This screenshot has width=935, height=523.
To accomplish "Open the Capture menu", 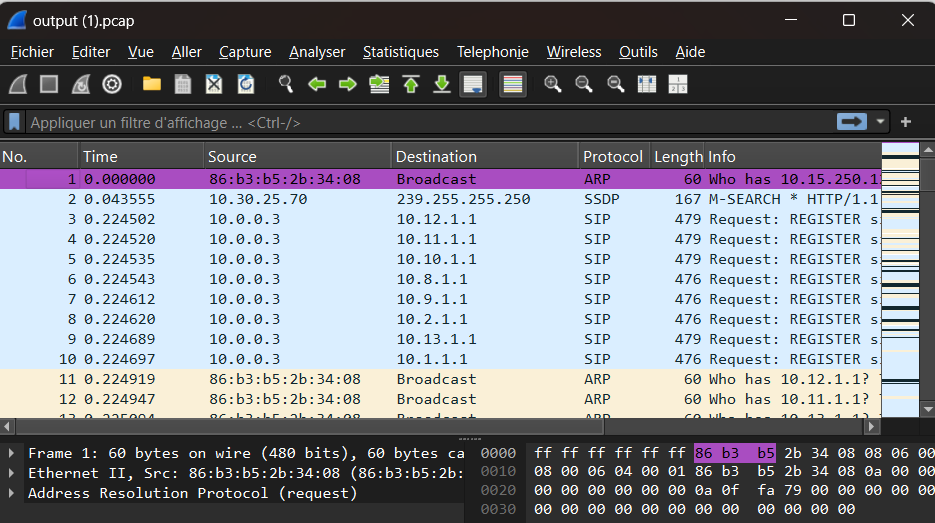I will coord(245,52).
